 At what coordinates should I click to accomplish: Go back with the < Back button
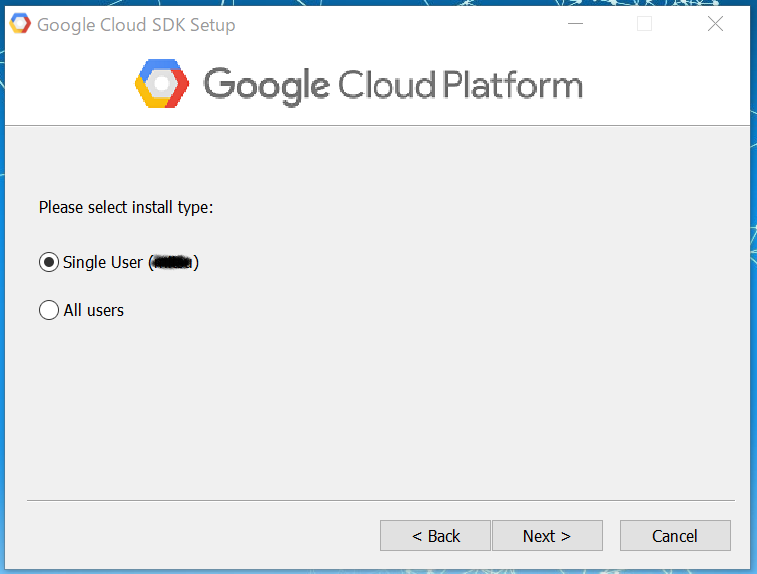point(435,536)
